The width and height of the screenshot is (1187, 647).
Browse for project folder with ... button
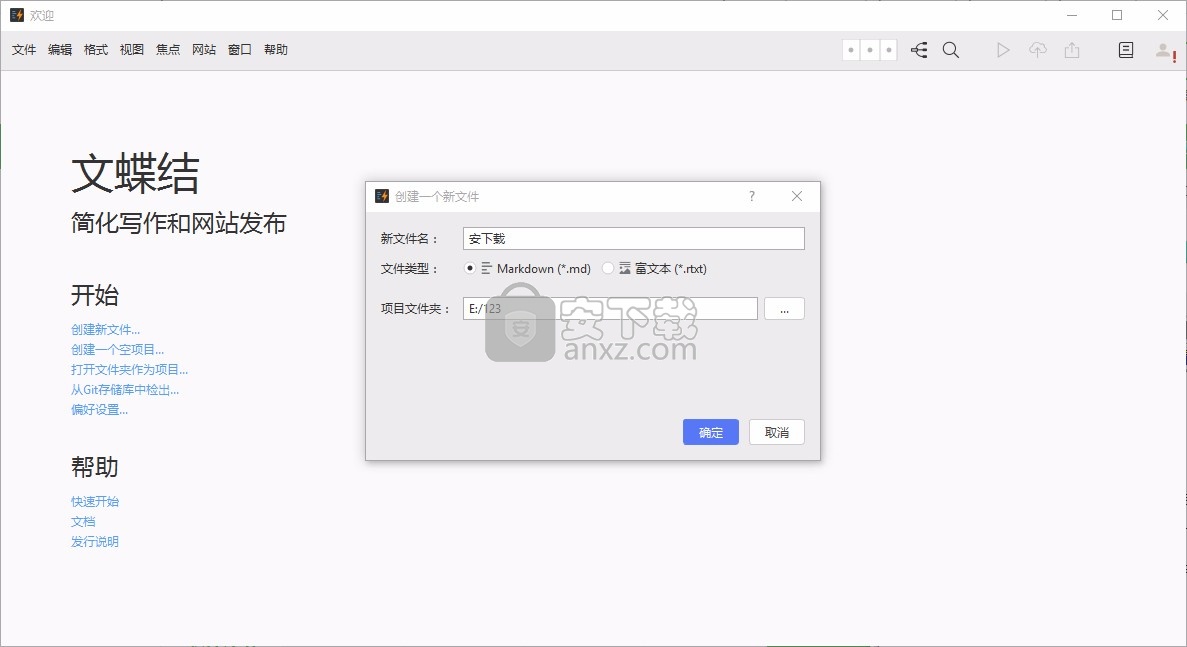[784, 309]
